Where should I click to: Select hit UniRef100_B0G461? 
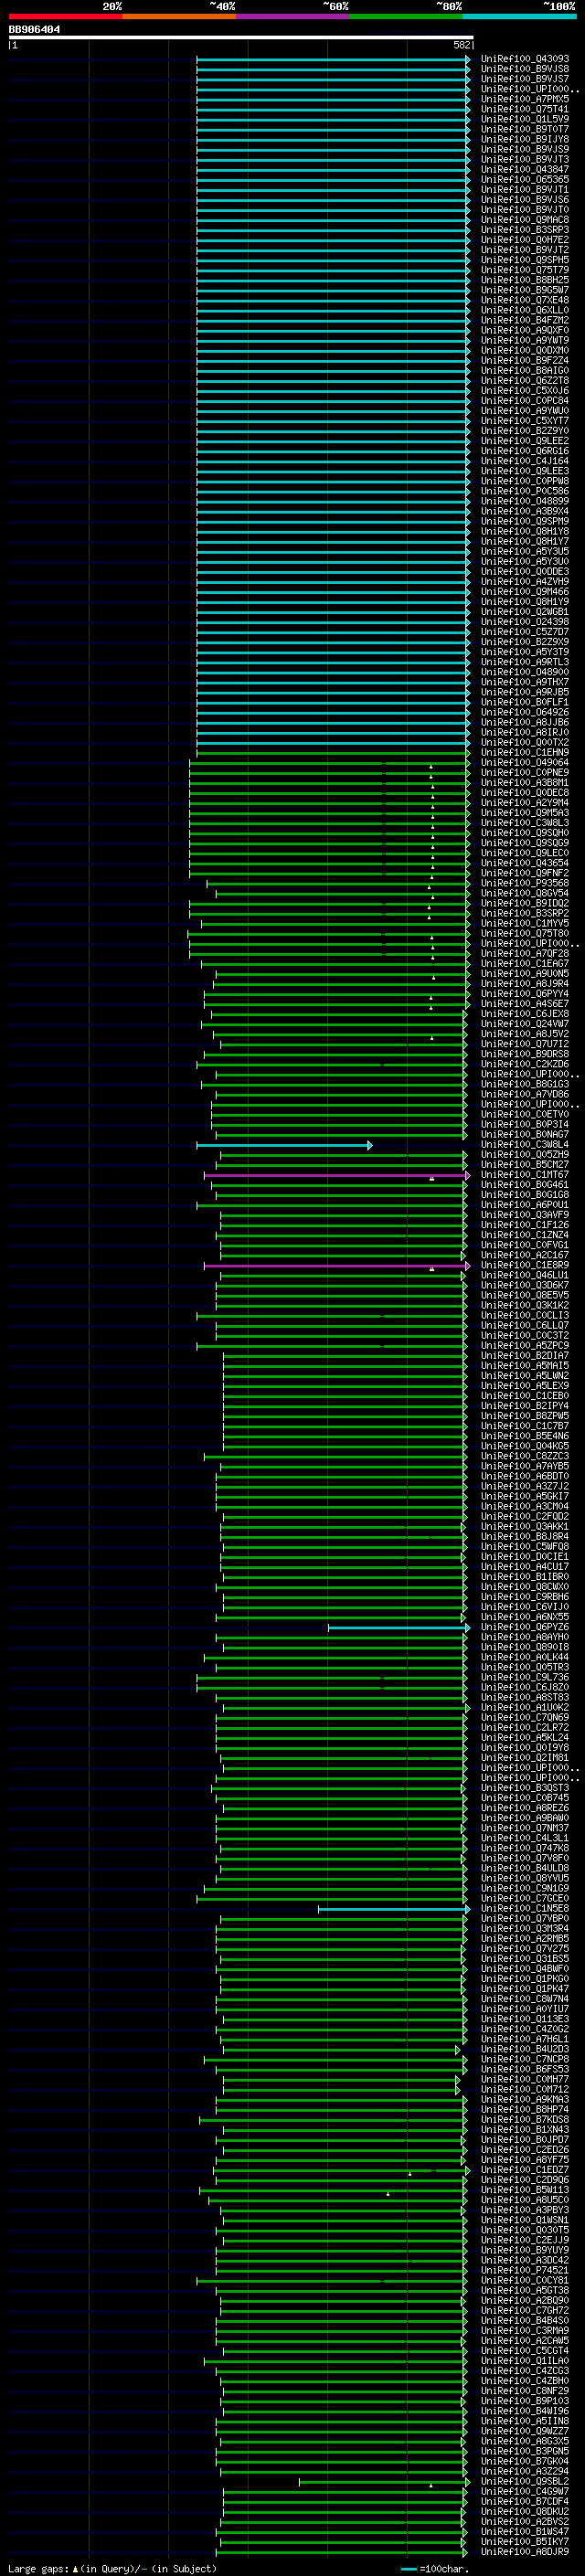[525, 1185]
